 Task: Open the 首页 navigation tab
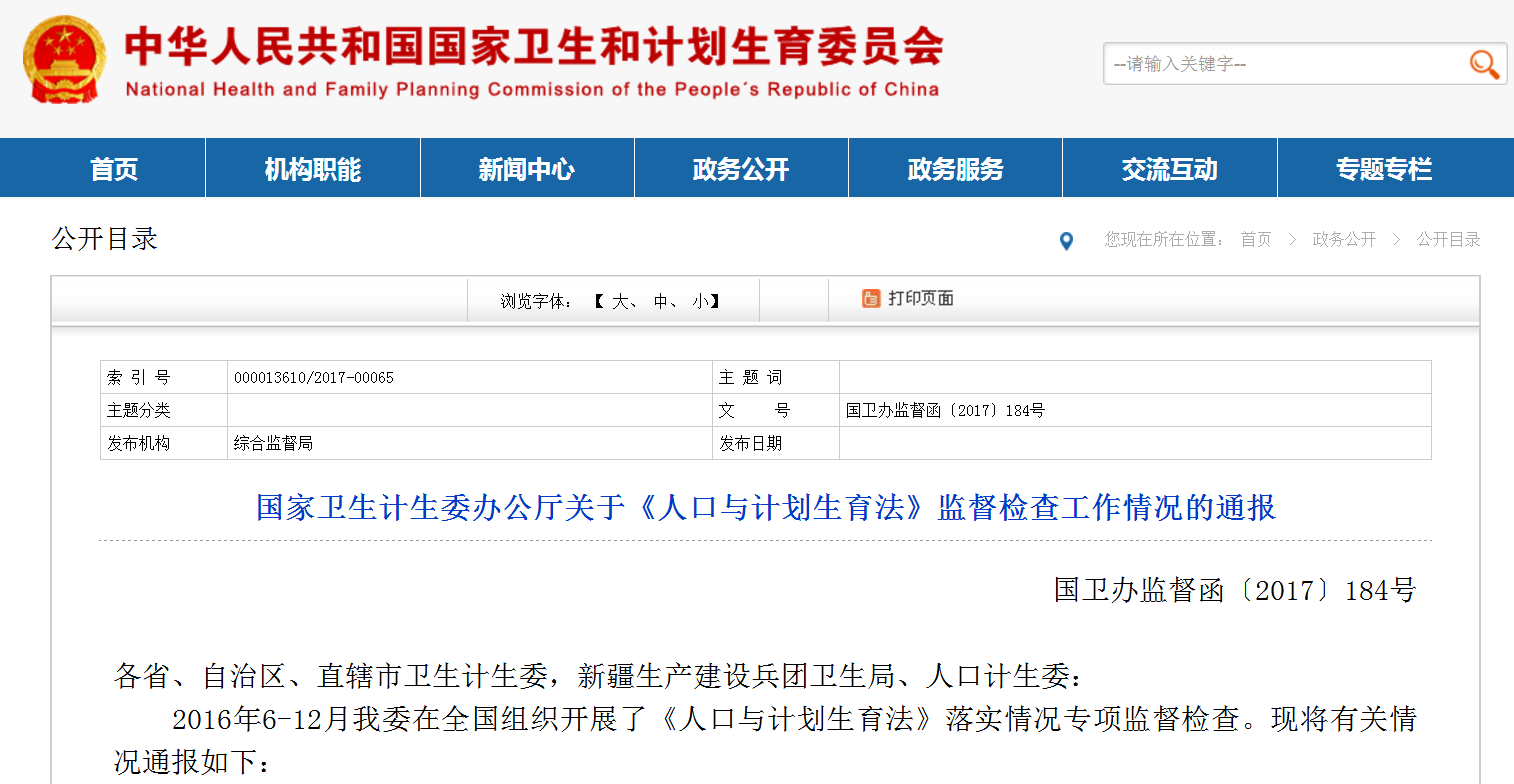(114, 169)
